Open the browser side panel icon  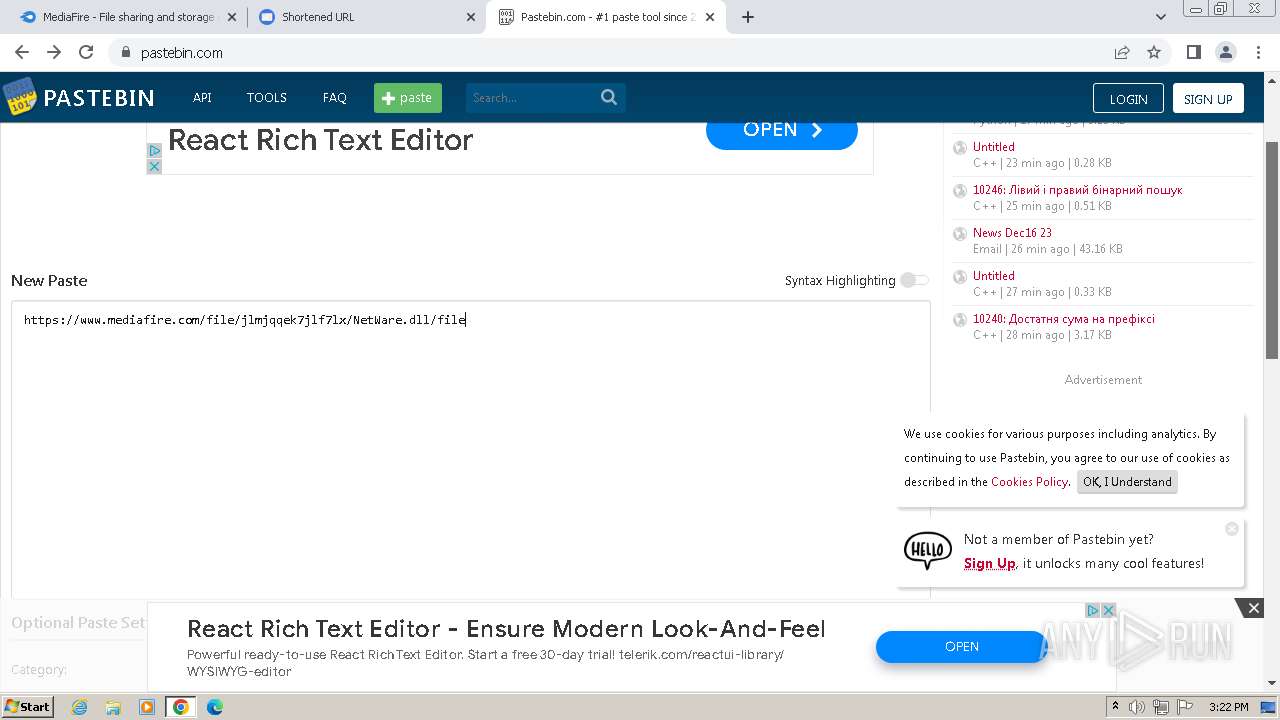pyautogui.click(x=1193, y=52)
